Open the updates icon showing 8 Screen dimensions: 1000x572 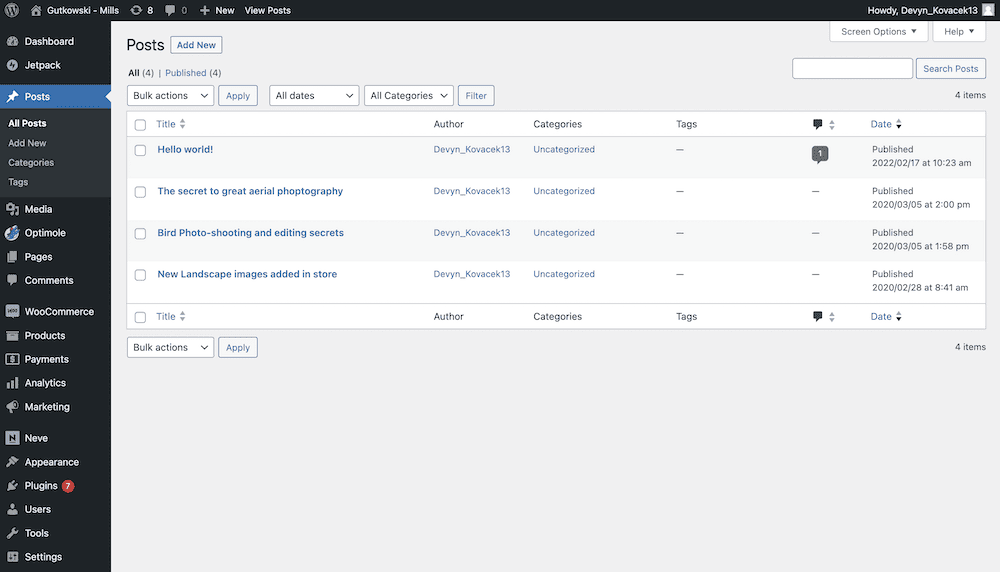(136, 10)
